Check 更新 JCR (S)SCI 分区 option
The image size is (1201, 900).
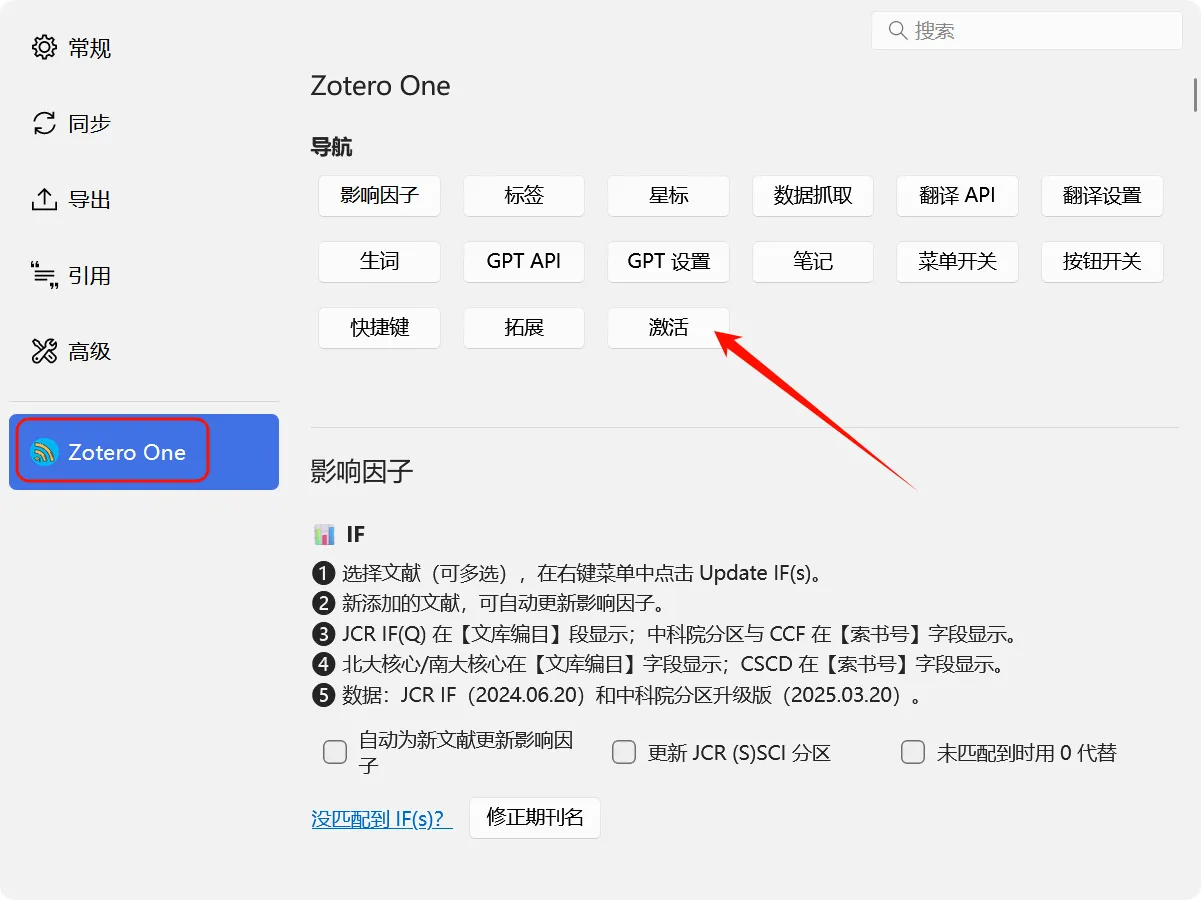coord(624,752)
